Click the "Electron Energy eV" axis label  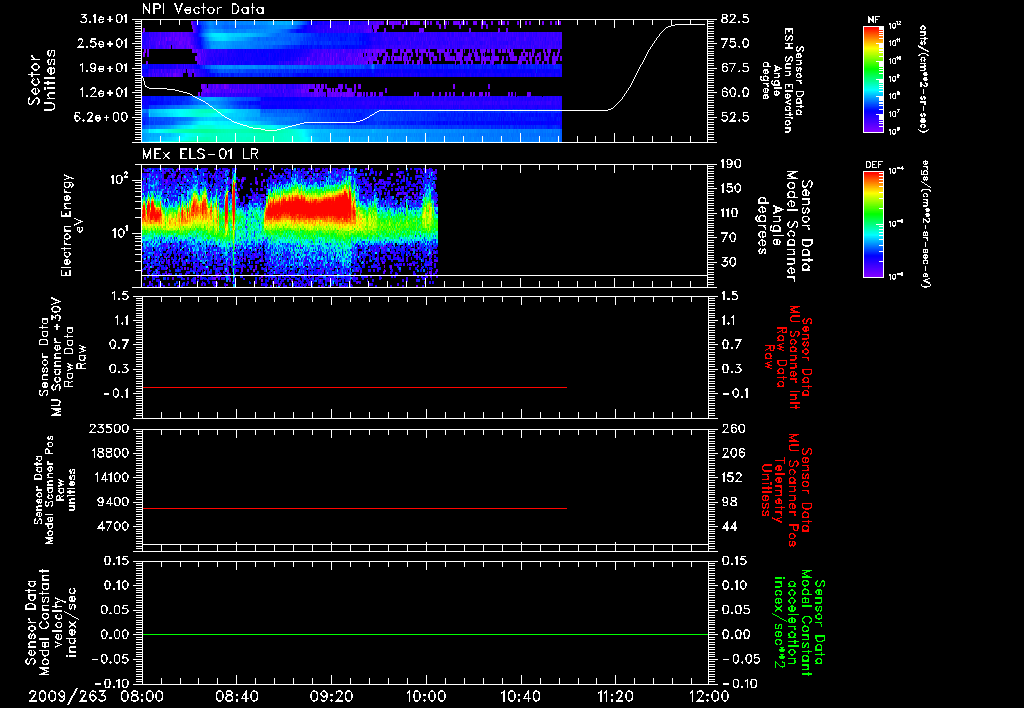click(x=71, y=225)
